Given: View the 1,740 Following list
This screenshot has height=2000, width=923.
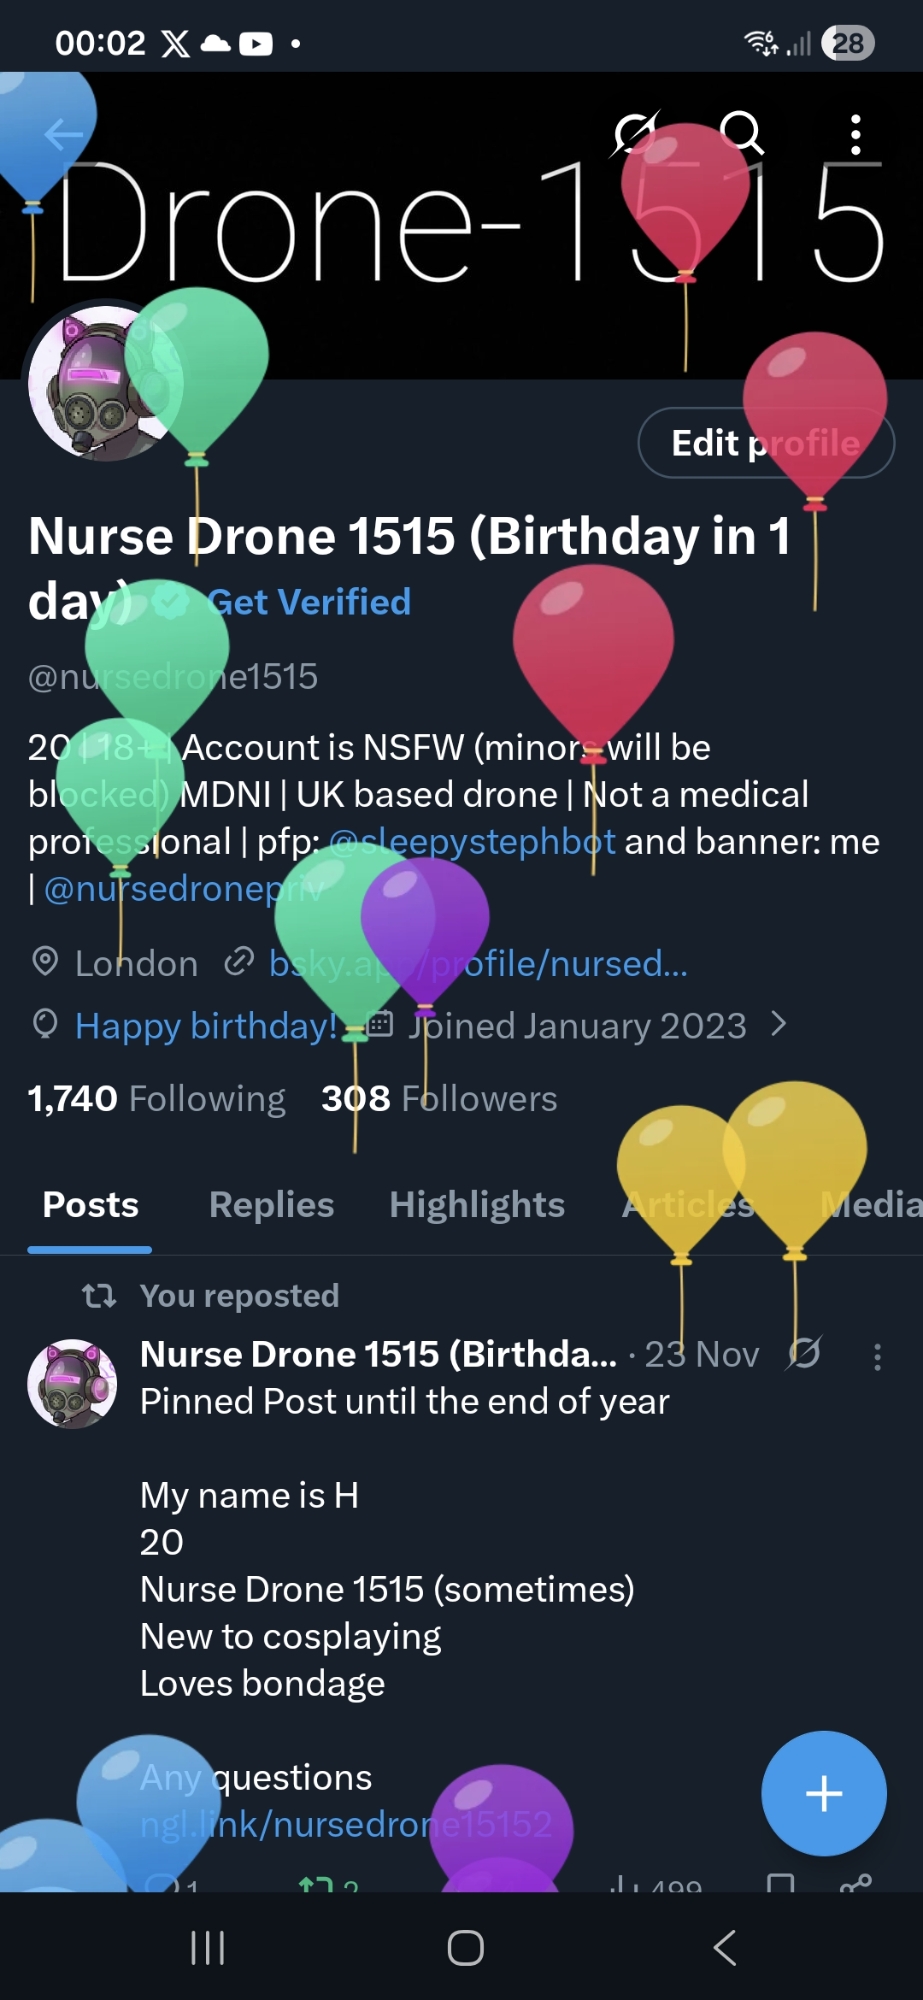Looking at the screenshot, I should pyautogui.click(x=156, y=1098).
